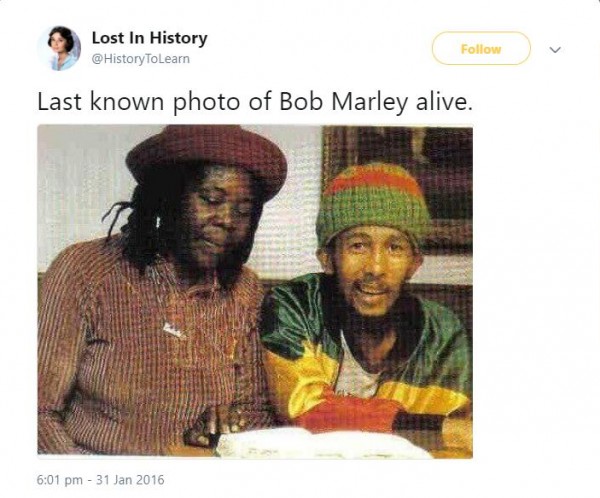The width and height of the screenshot is (600, 498).
Task: Click the 31 Jan 2016 date
Action: [130, 480]
